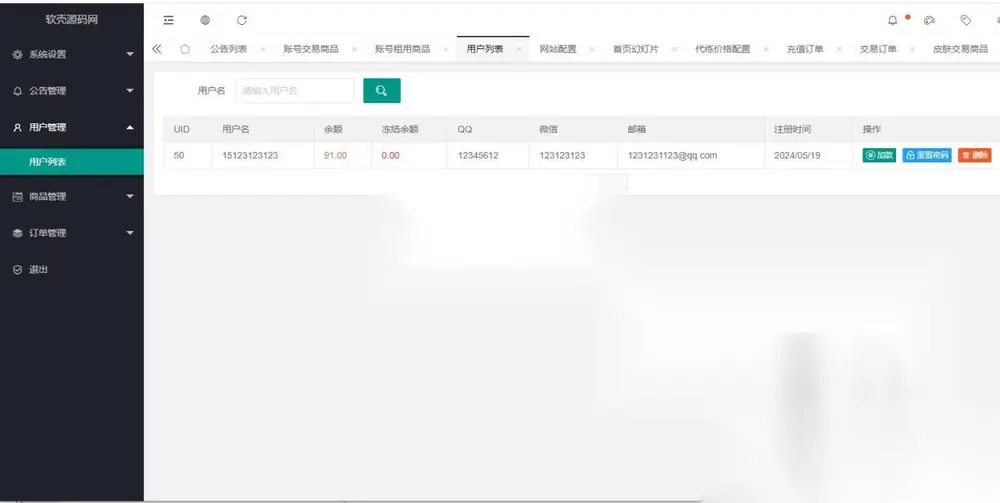
Task: Switch to the 代练价格配置 tab
Action: tap(723, 49)
